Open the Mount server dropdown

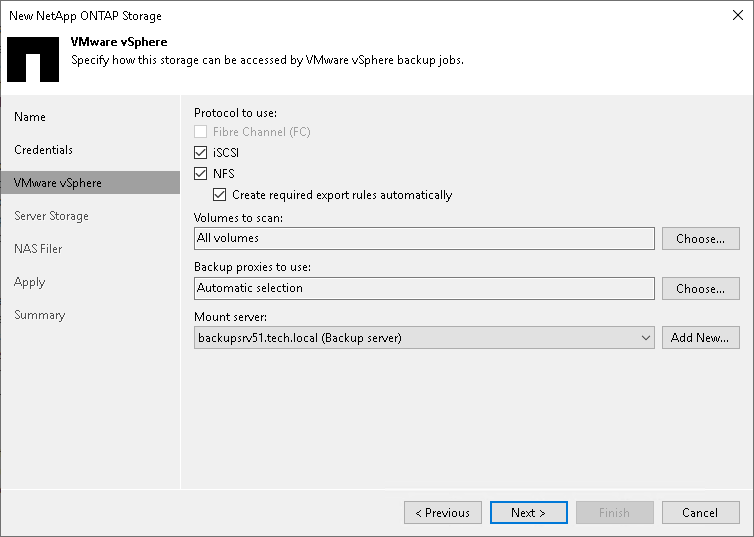click(x=424, y=337)
